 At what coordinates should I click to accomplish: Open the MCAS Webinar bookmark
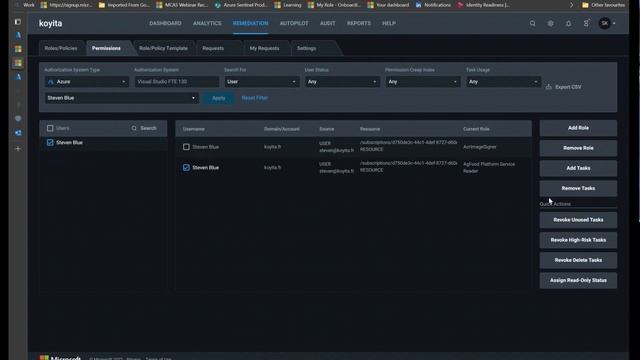pos(182,5)
